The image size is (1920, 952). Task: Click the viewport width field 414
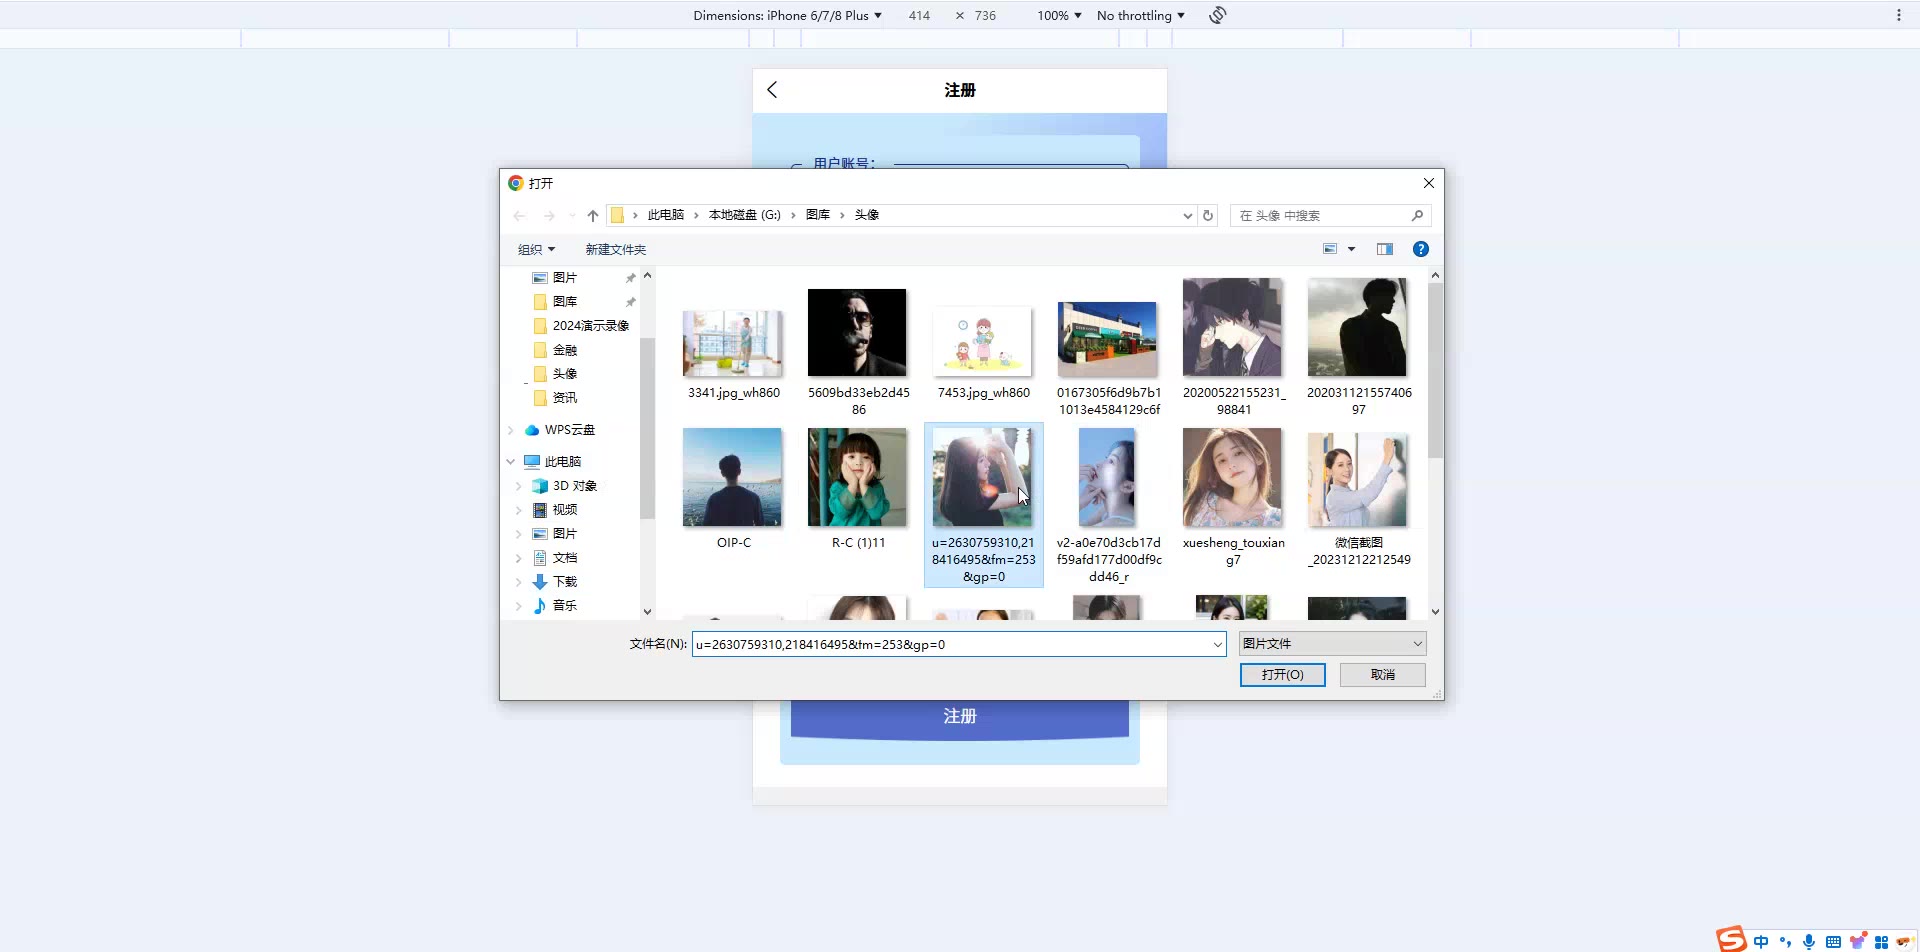[919, 15]
